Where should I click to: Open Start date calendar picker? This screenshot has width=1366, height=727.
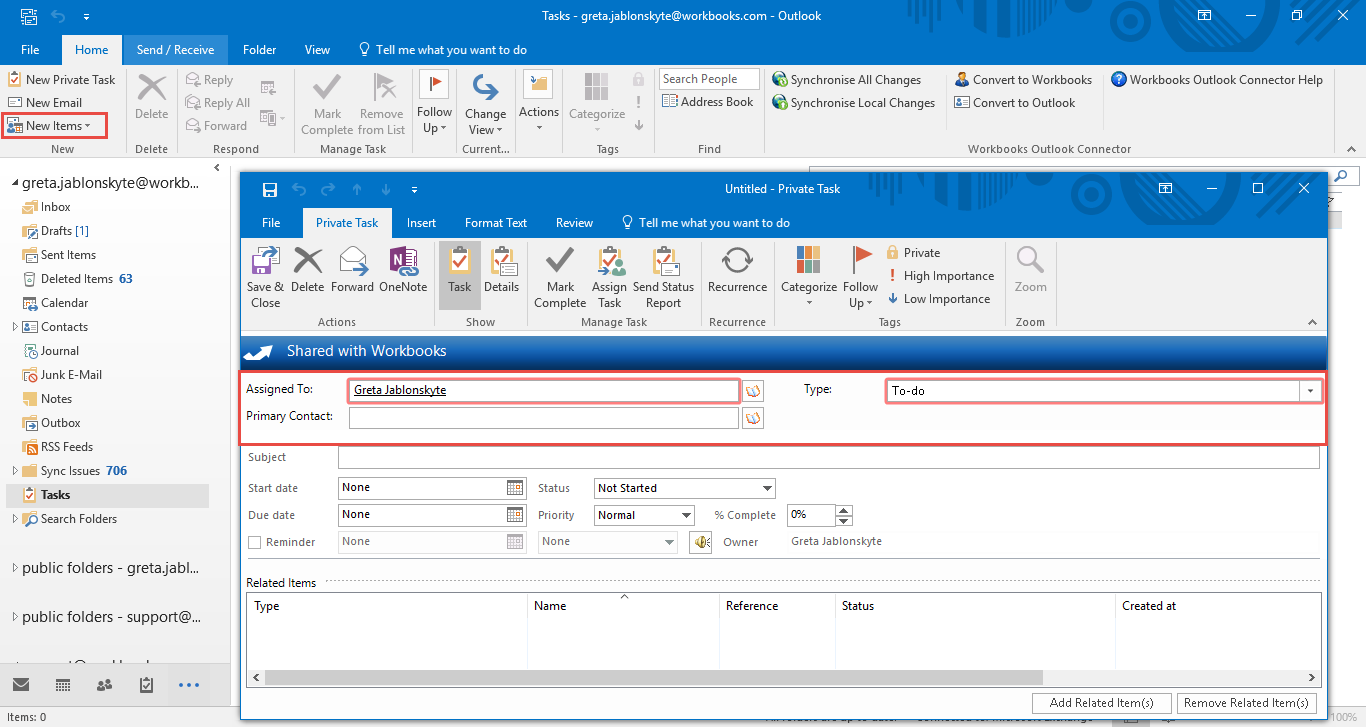[515, 488]
